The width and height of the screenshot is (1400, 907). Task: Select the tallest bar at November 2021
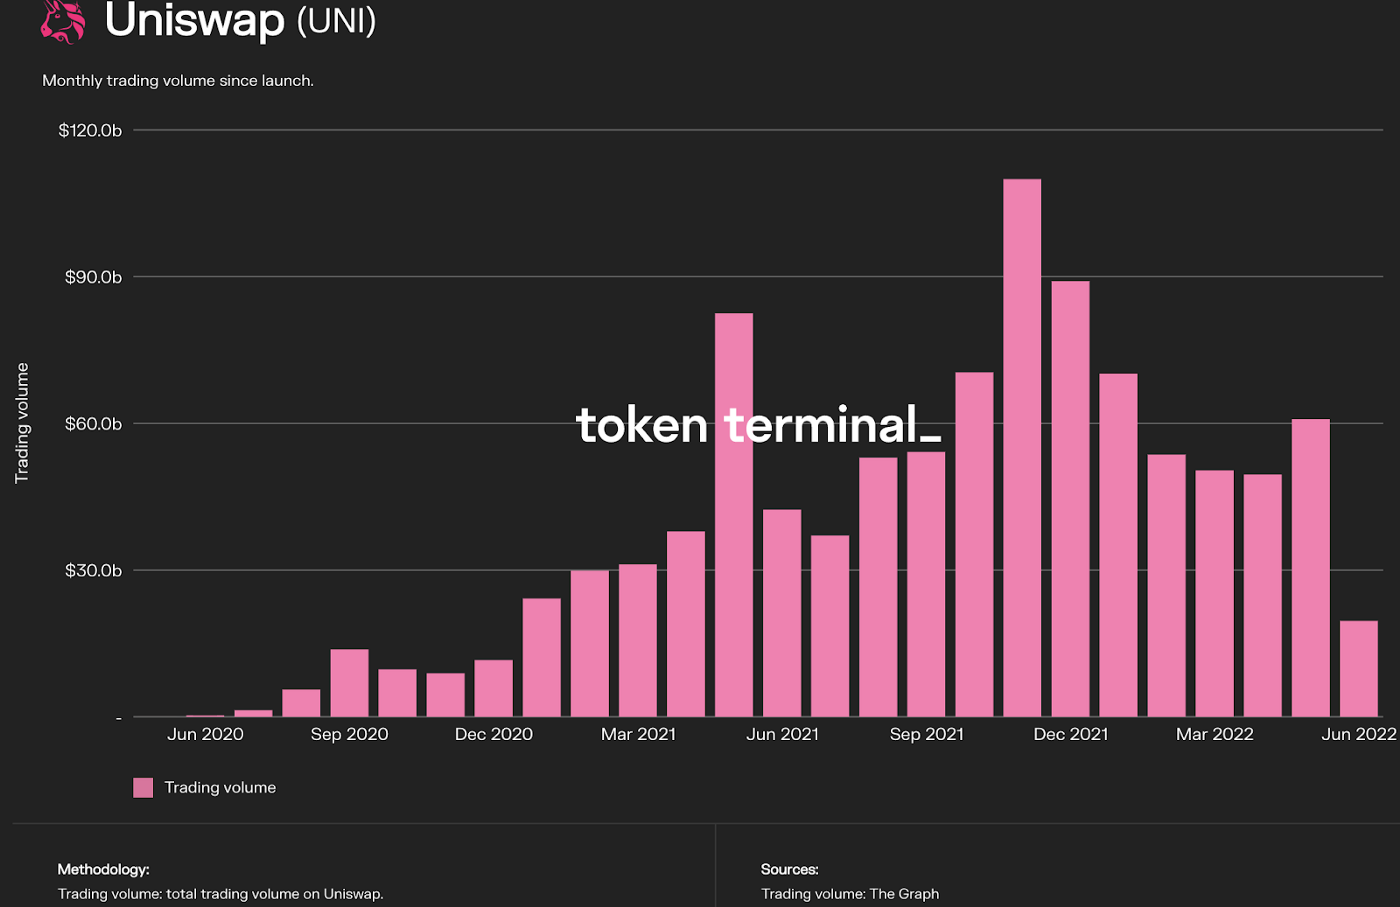tap(1022, 448)
